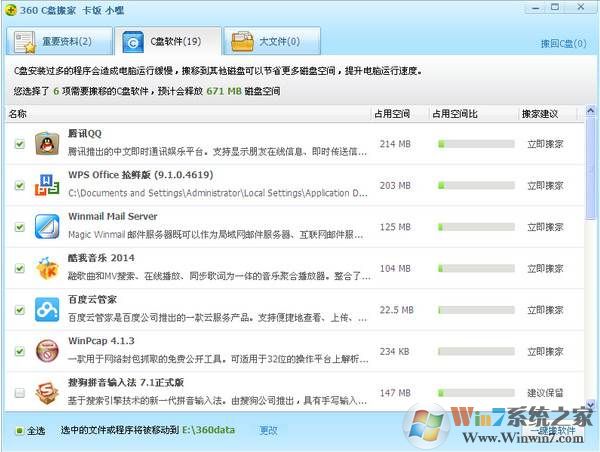Click the Kuwo Music 2014 icon
This screenshot has width=600, height=452.
(47, 268)
